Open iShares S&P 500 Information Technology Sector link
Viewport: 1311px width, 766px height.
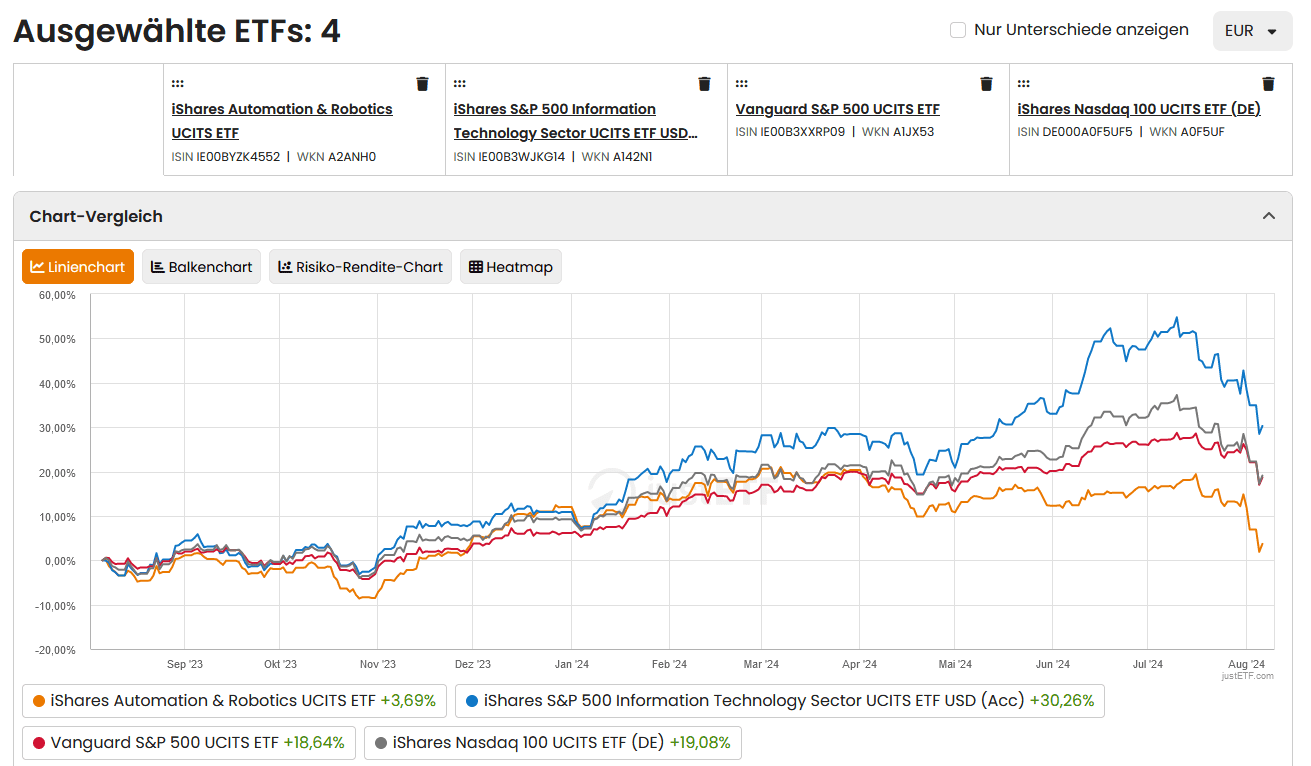coord(575,121)
